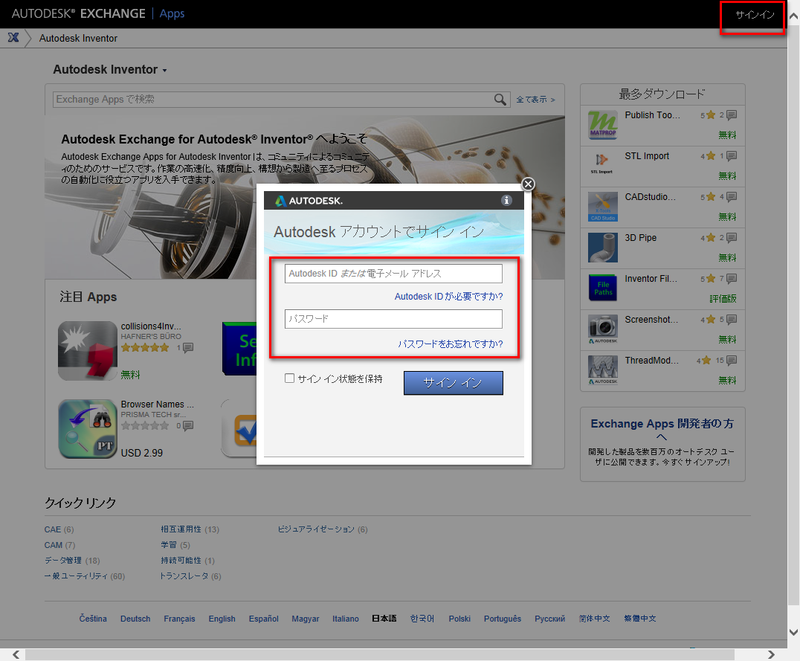Switch language to Español
The height and width of the screenshot is (661, 800).
(263, 618)
